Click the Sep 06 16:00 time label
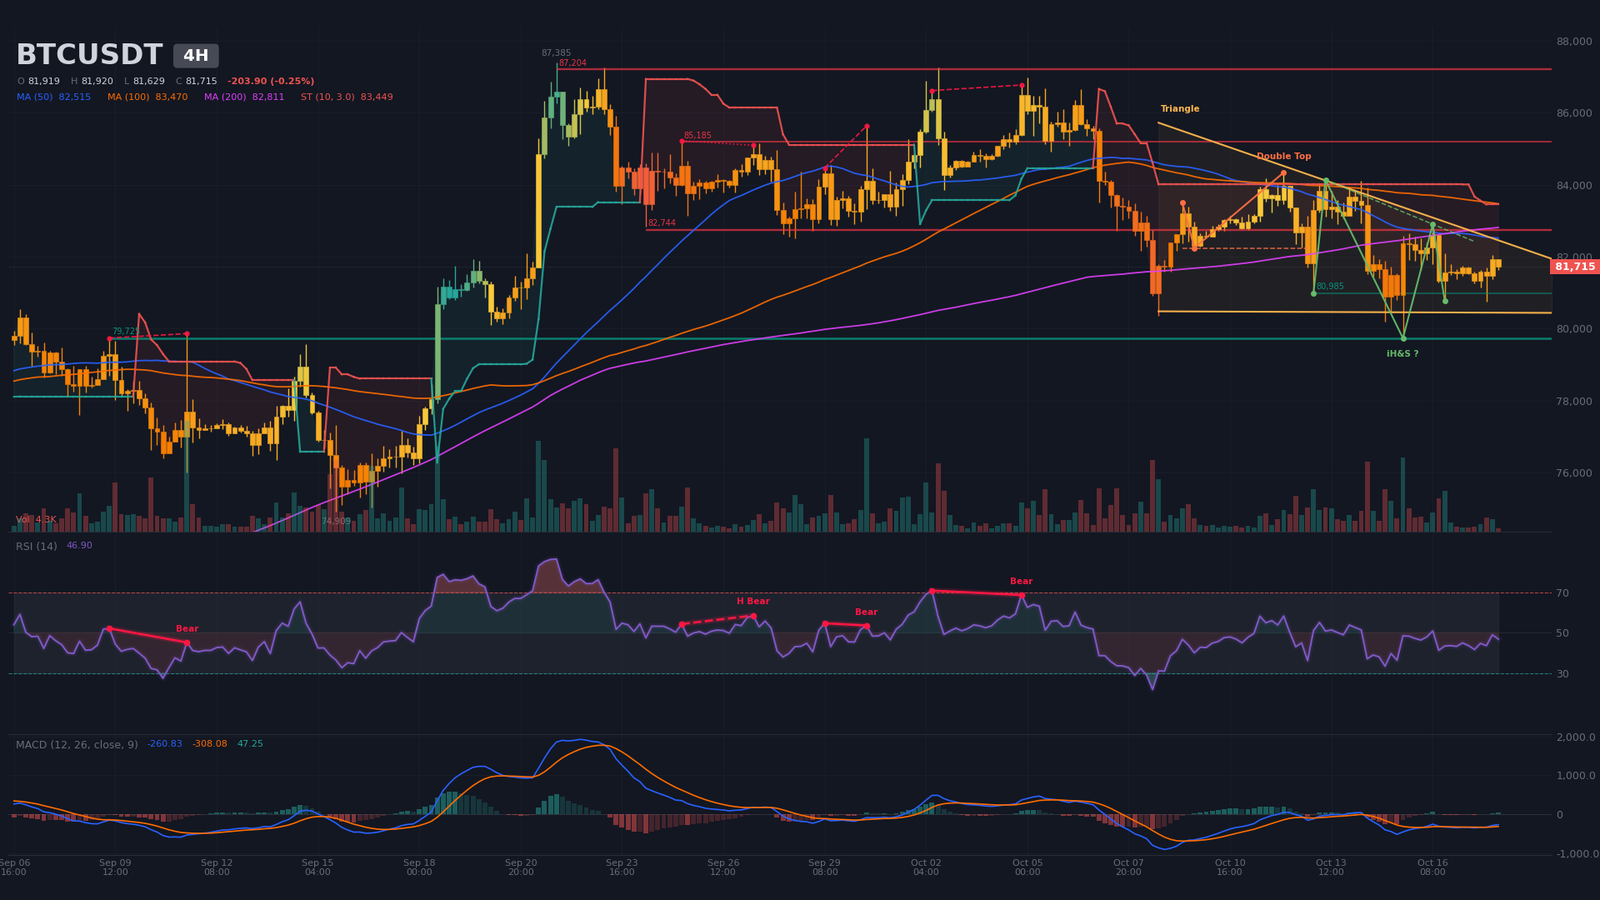 [x=14, y=867]
